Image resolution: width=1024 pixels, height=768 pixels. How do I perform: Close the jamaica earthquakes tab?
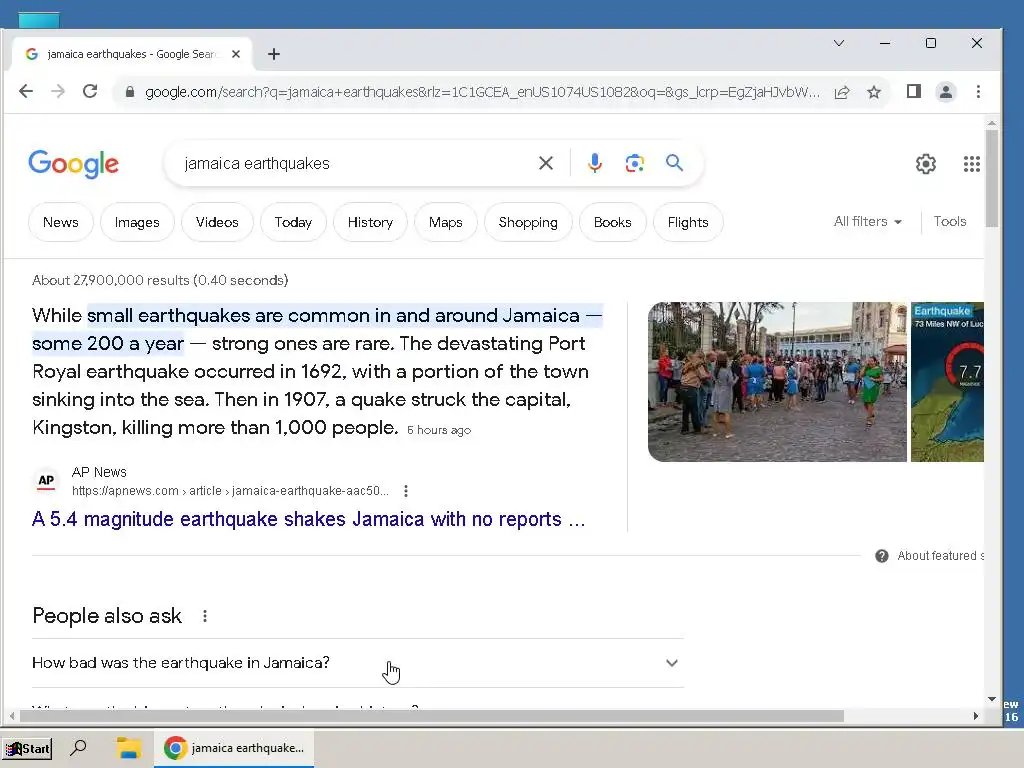[x=236, y=54]
